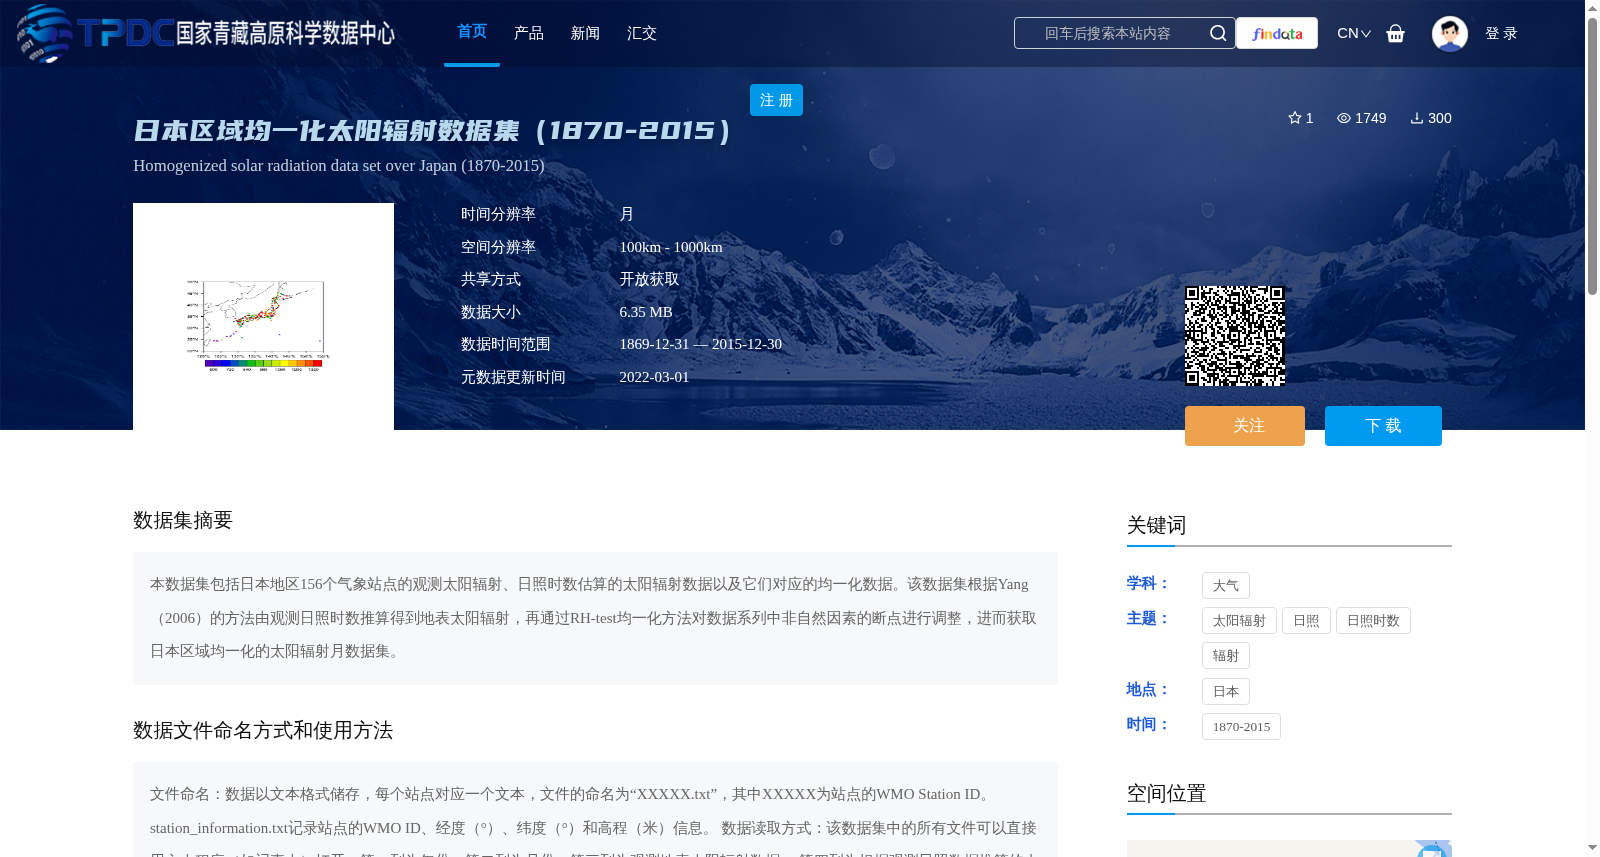Select the 日照时数 keyword tag
1600x857 pixels.
(1373, 621)
